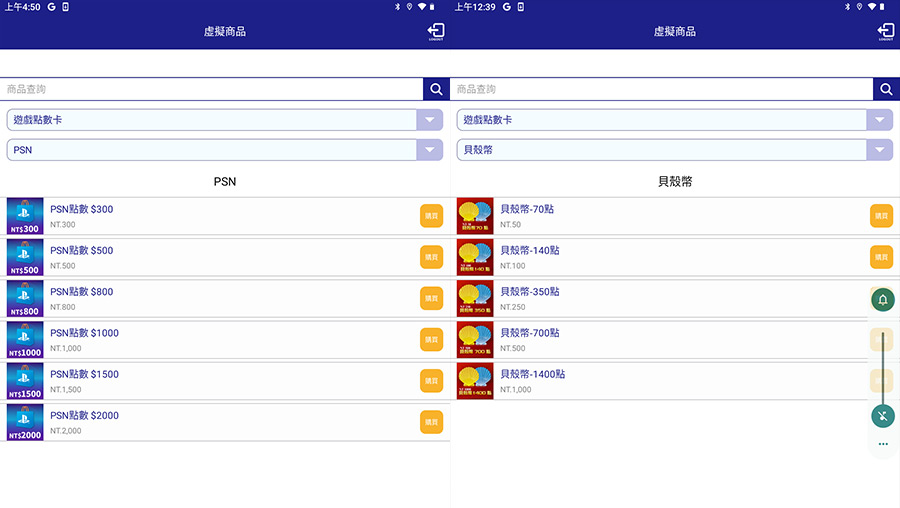The image size is (900, 508).
Task: Click Wi-Fi icon in right status bar
Action: click(872, 7)
